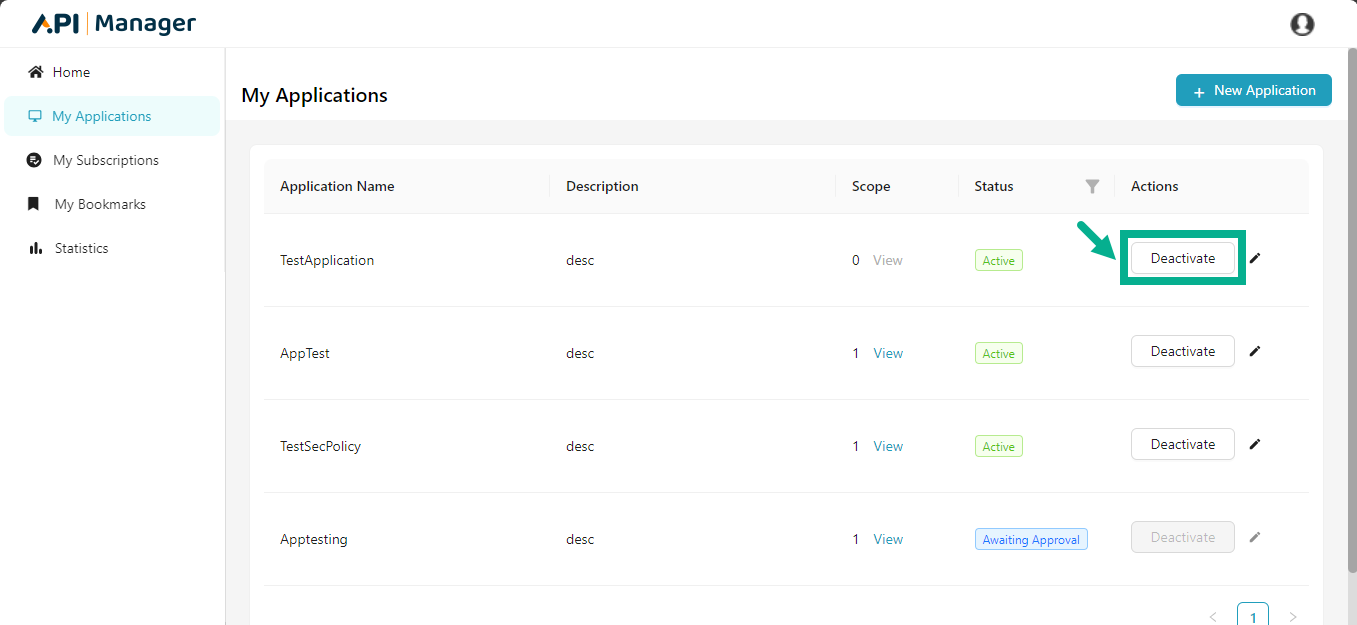Image resolution: width=1357 pixels, height=625 pixels.
Task: Go to My Subscriptions
Action: click(105, 160)
